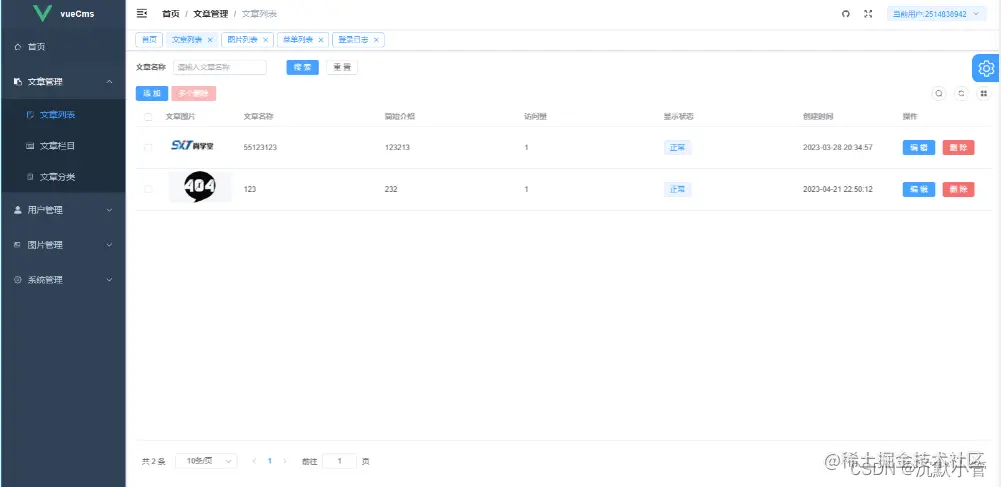
Task: Click the blue 搜索 button
Action: pyautogui.click(x=303, y=67)
